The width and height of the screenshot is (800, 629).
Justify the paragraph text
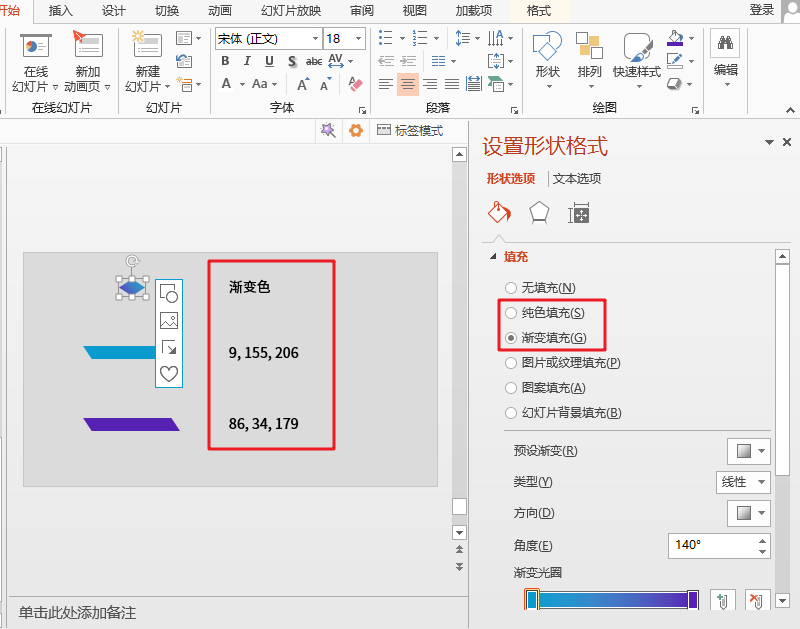[452, 84]
